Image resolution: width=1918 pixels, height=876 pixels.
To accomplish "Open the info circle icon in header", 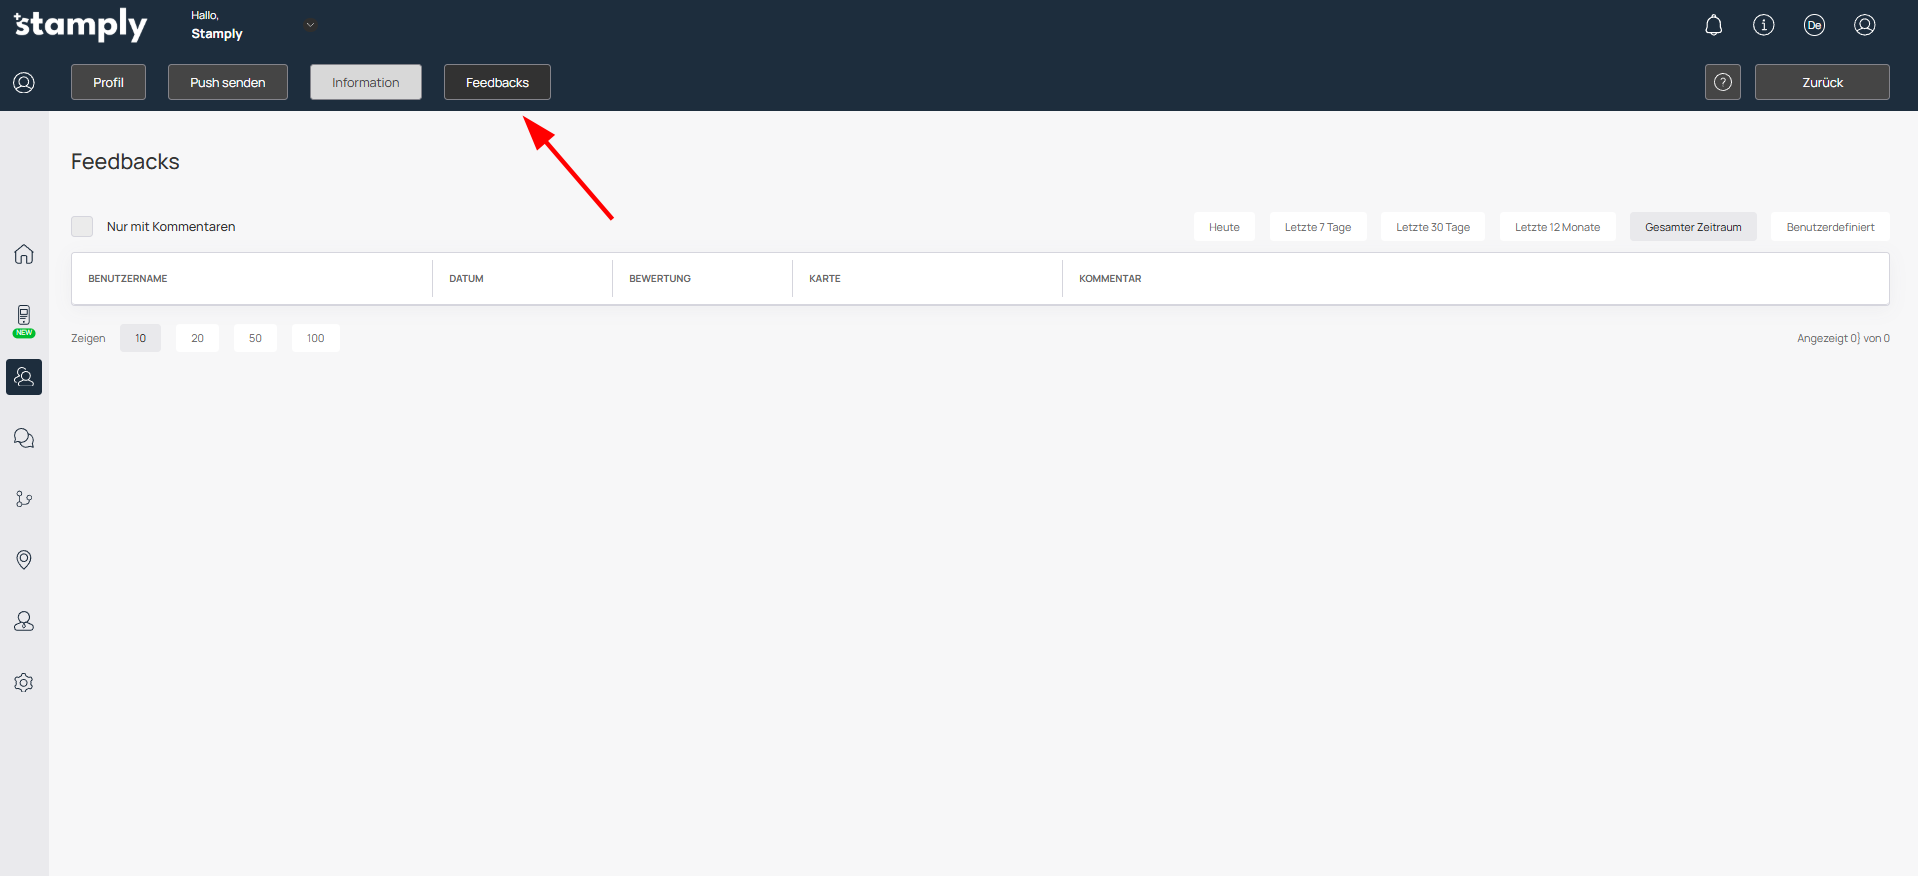I will click(x=1763, y=25).
